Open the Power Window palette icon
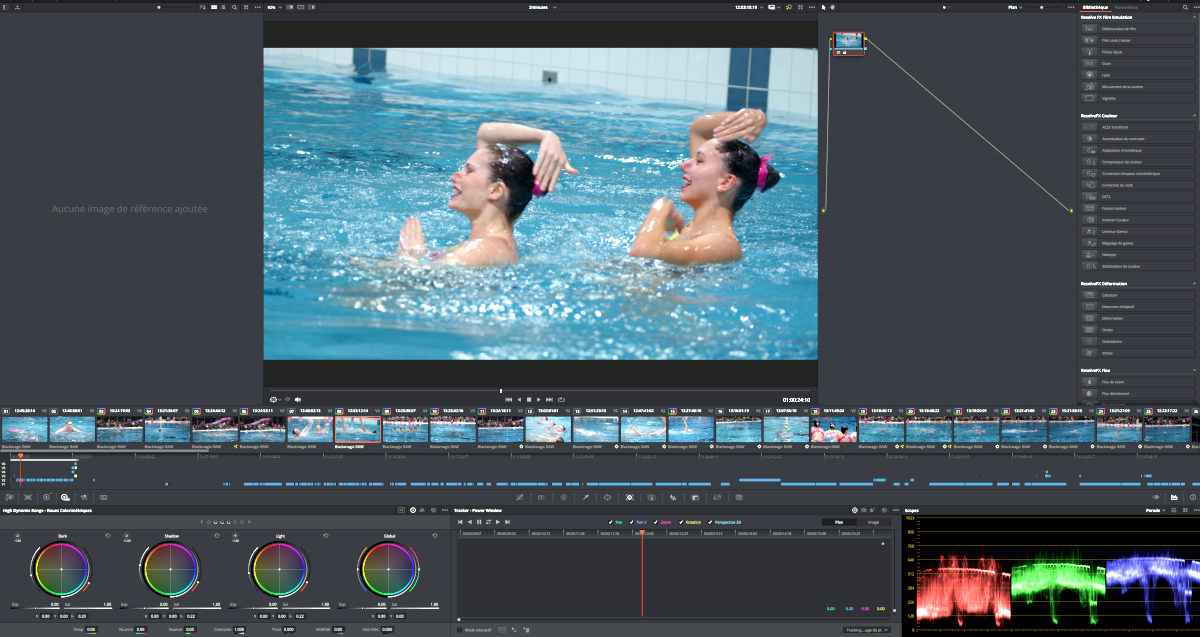Screen dimensions: 1200x637 607,497
